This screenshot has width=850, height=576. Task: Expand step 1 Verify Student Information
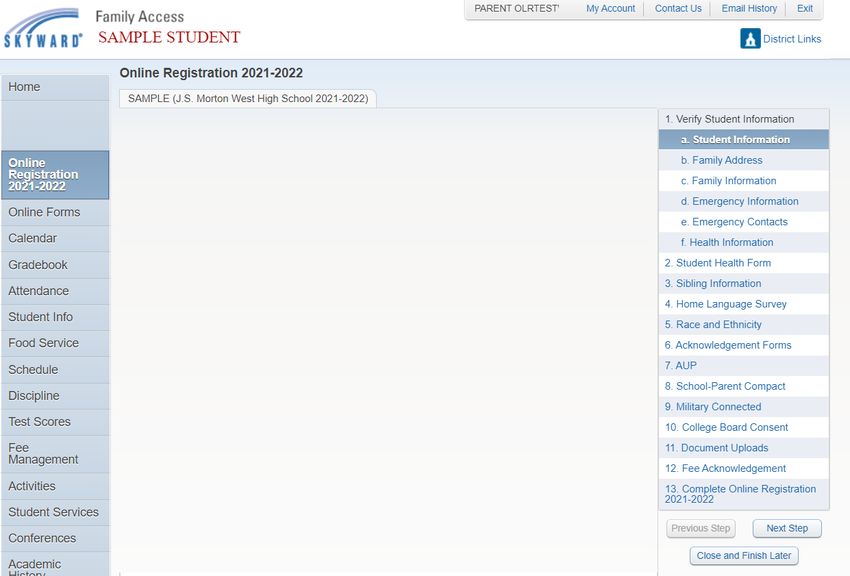coord(729,119)
